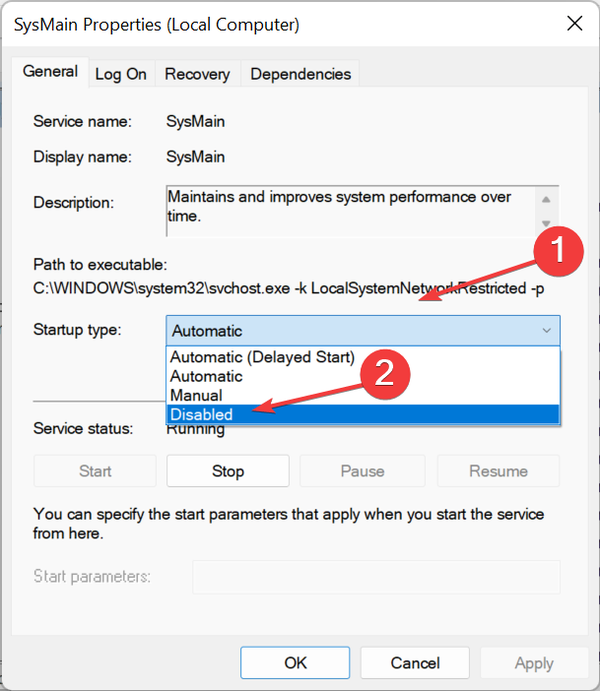Viewport: 600px width, 691px height.
Task: Click the Description box scroll-down arrow
Action: (547, 223)
